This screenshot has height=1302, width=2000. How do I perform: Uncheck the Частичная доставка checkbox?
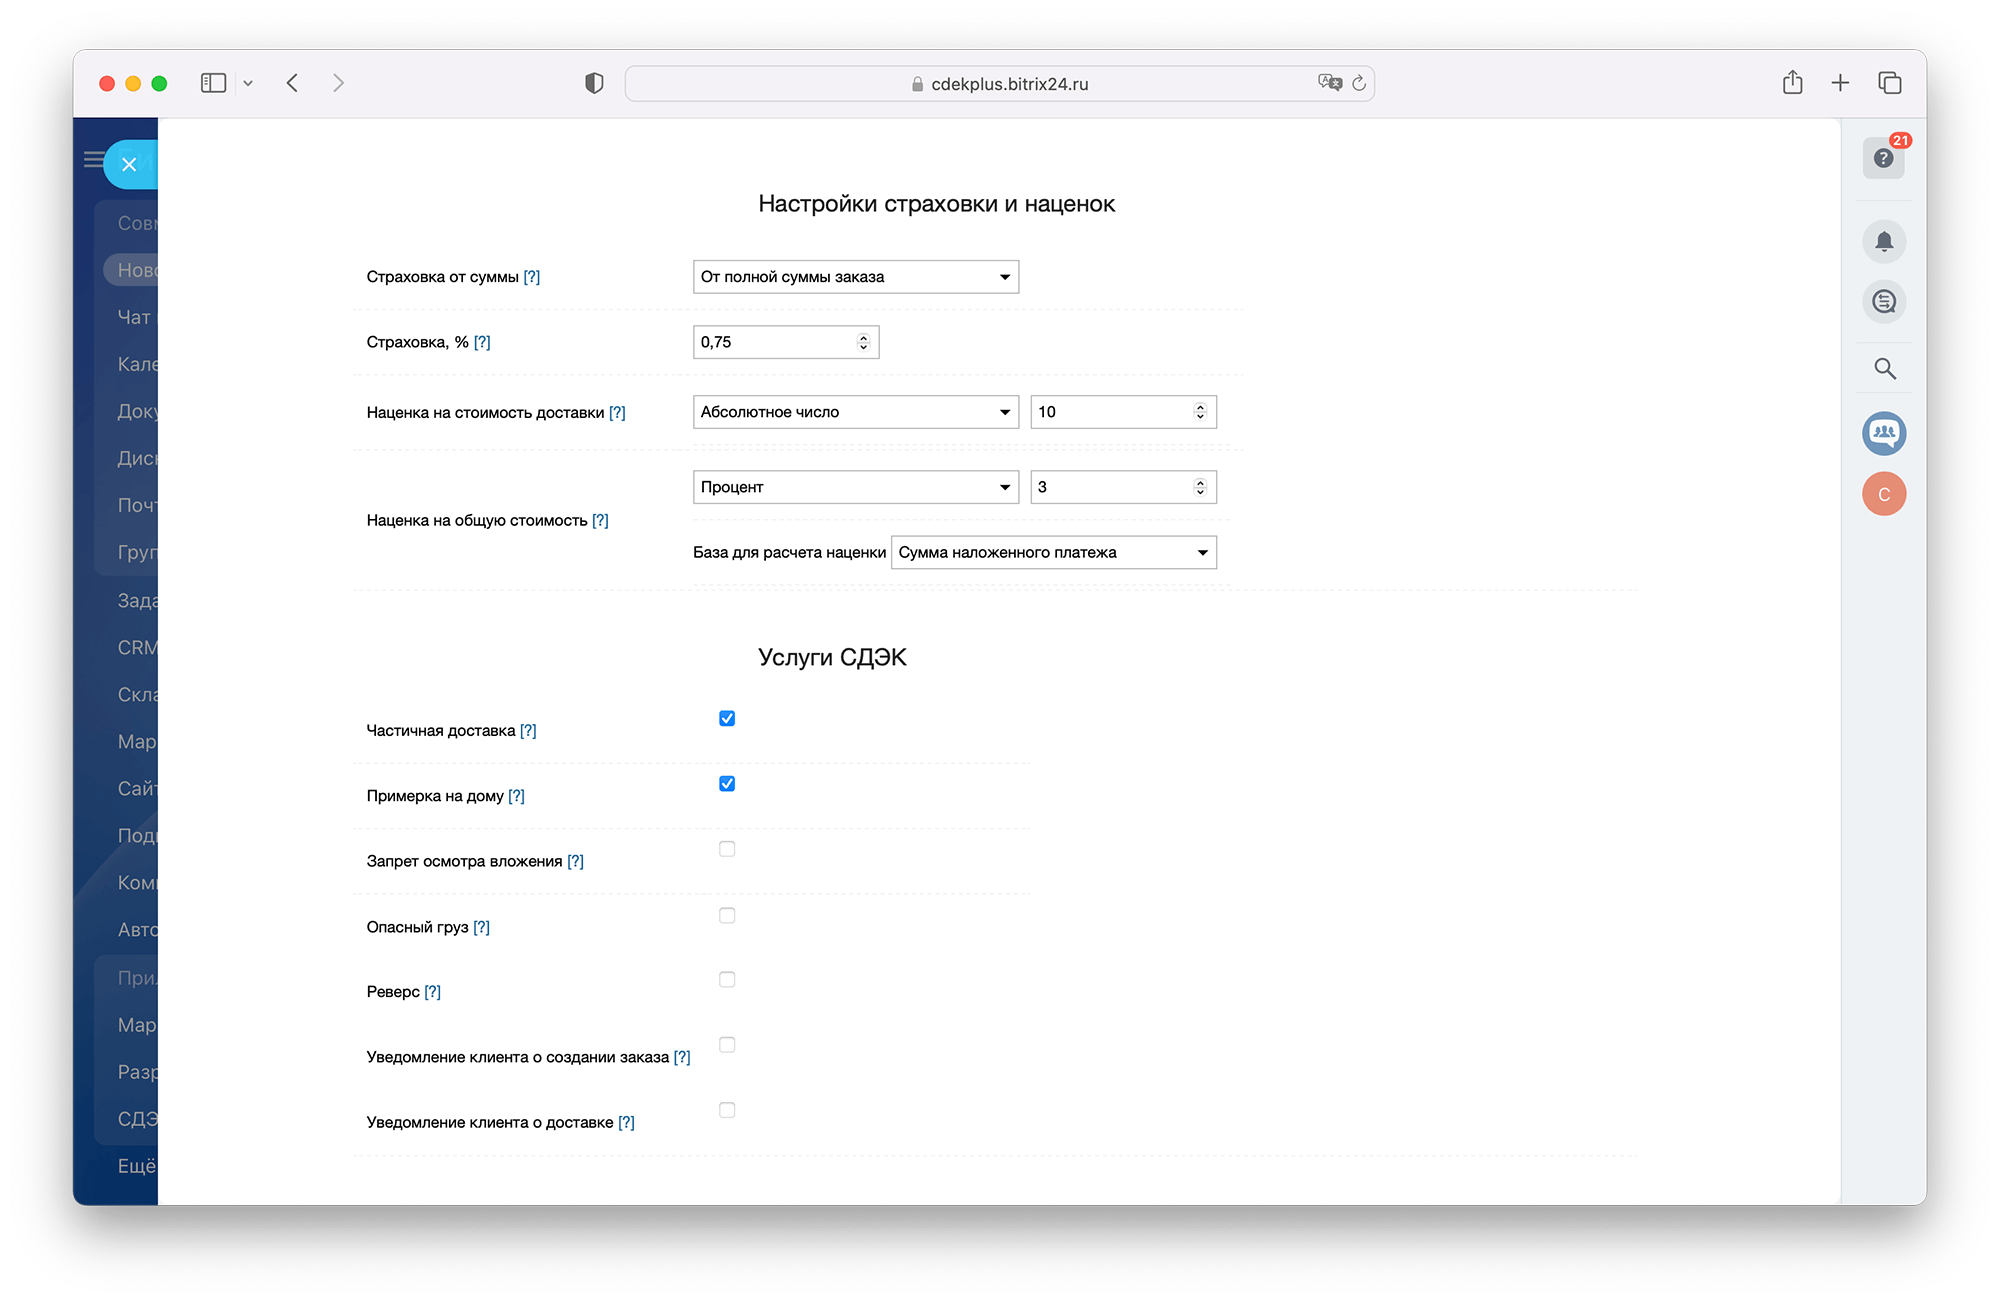727,718
